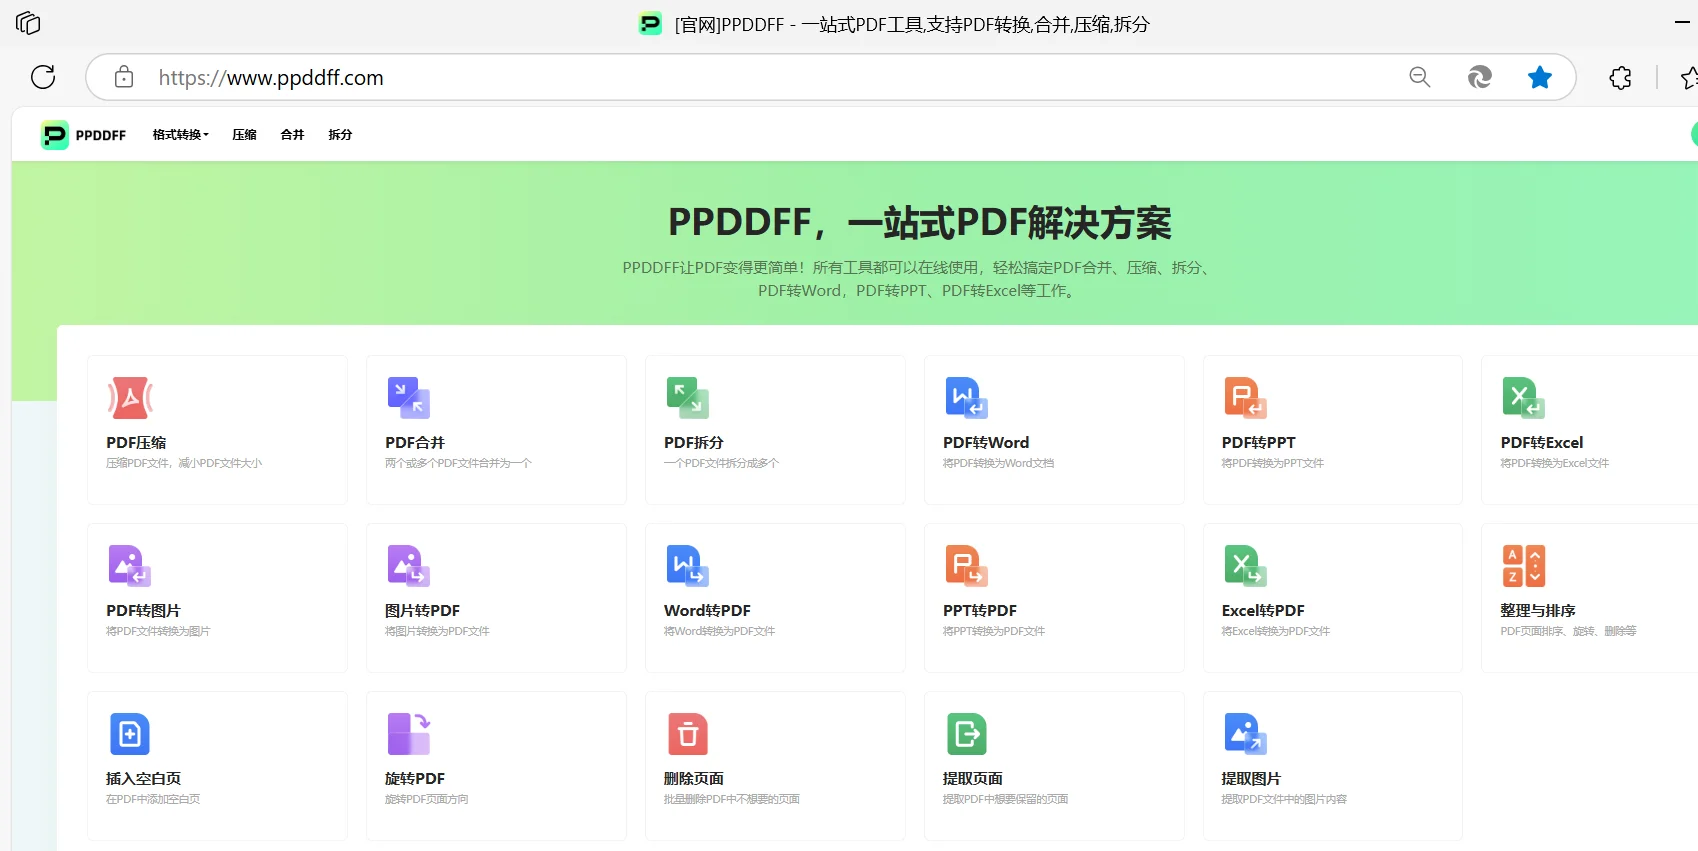Click text 将PPT转换为PDF文件
This screenshot has height=851, width=1698.
pos(994,631)
